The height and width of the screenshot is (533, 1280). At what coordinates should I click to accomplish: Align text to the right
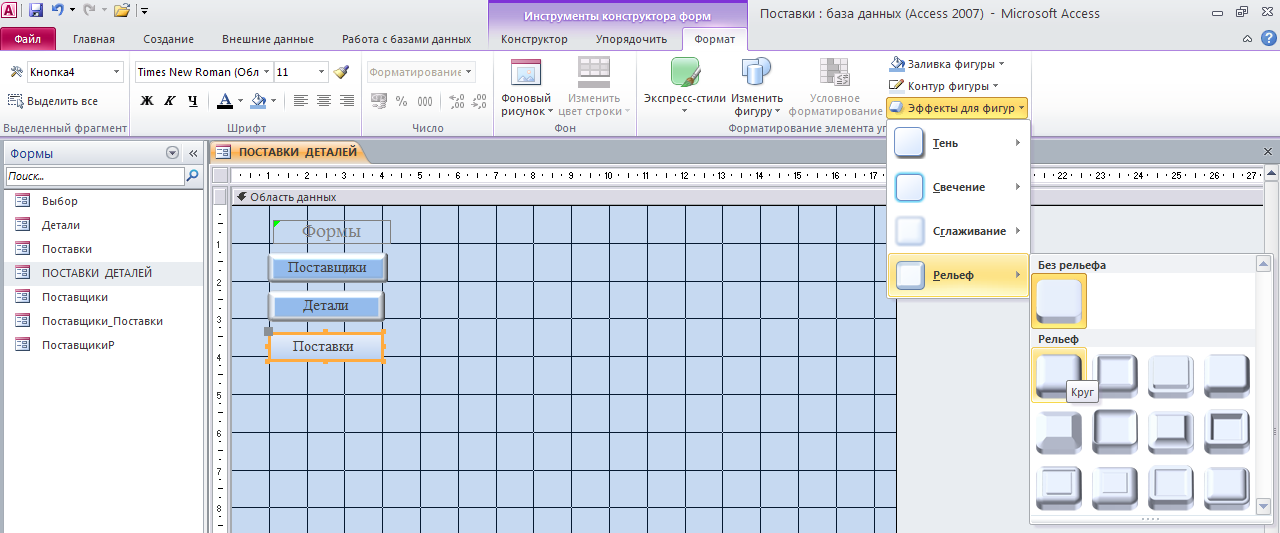tap(347, 101)
